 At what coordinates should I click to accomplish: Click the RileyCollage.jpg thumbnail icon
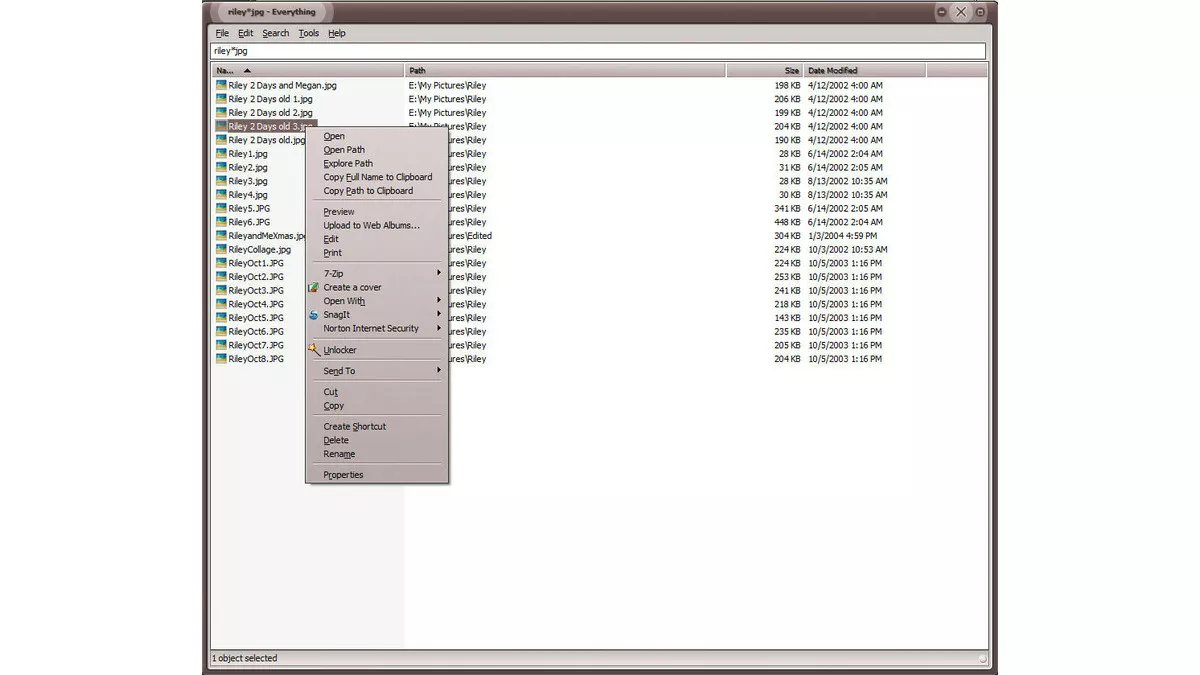point(220,249)
